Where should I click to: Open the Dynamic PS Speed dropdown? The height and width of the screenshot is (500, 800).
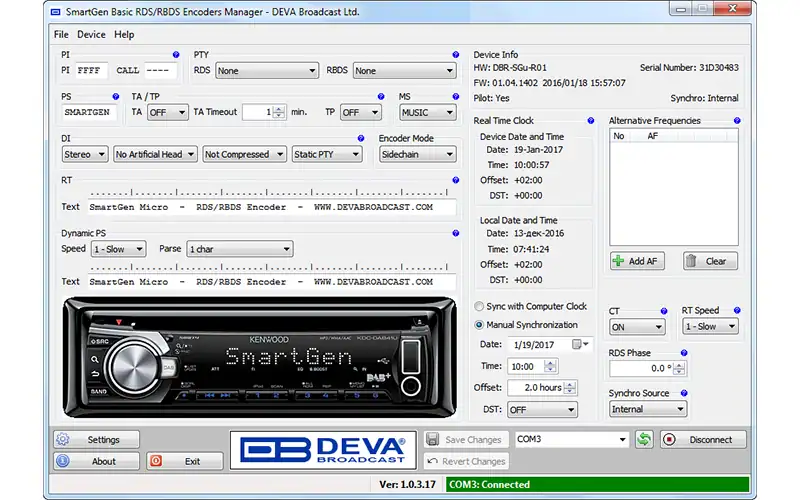[x=118, y=249]
